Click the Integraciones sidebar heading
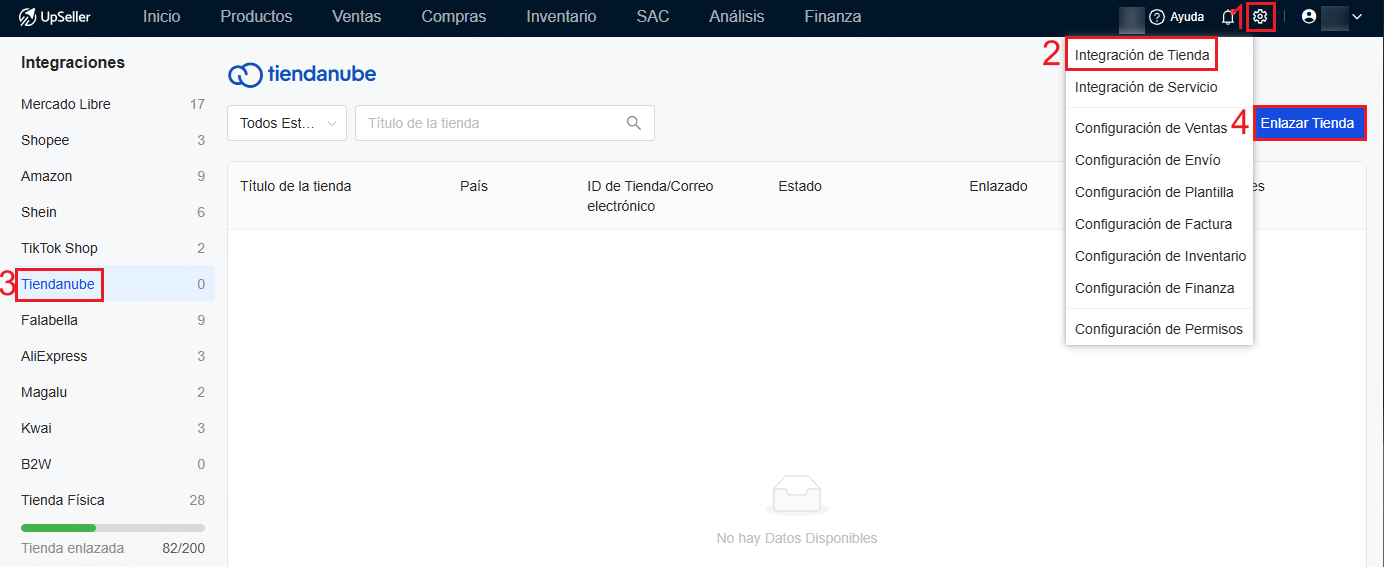Image resolution: width=1384 pixels, height=567 pixels. 73,62
